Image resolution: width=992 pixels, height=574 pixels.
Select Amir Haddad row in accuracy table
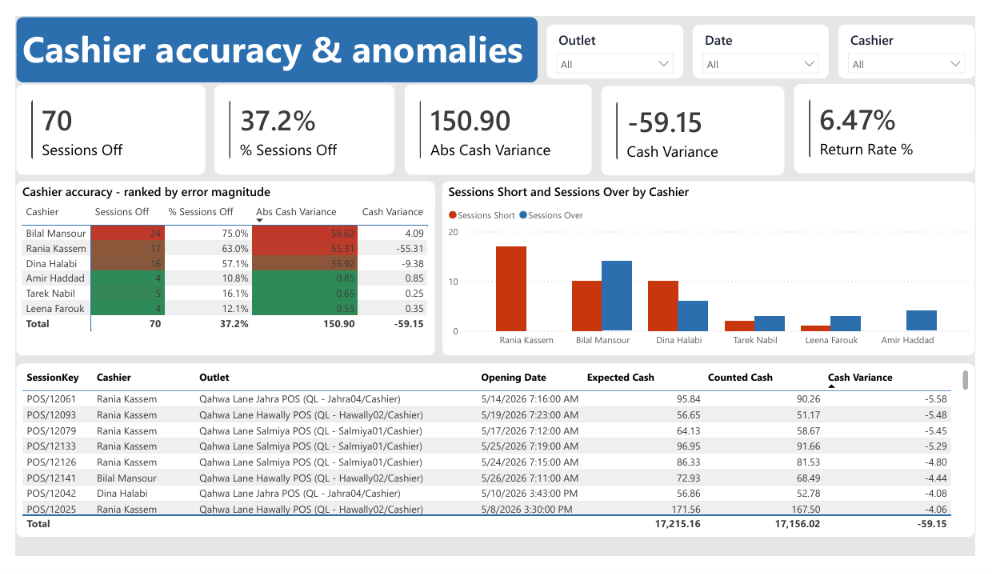click(x=225, y=278)
